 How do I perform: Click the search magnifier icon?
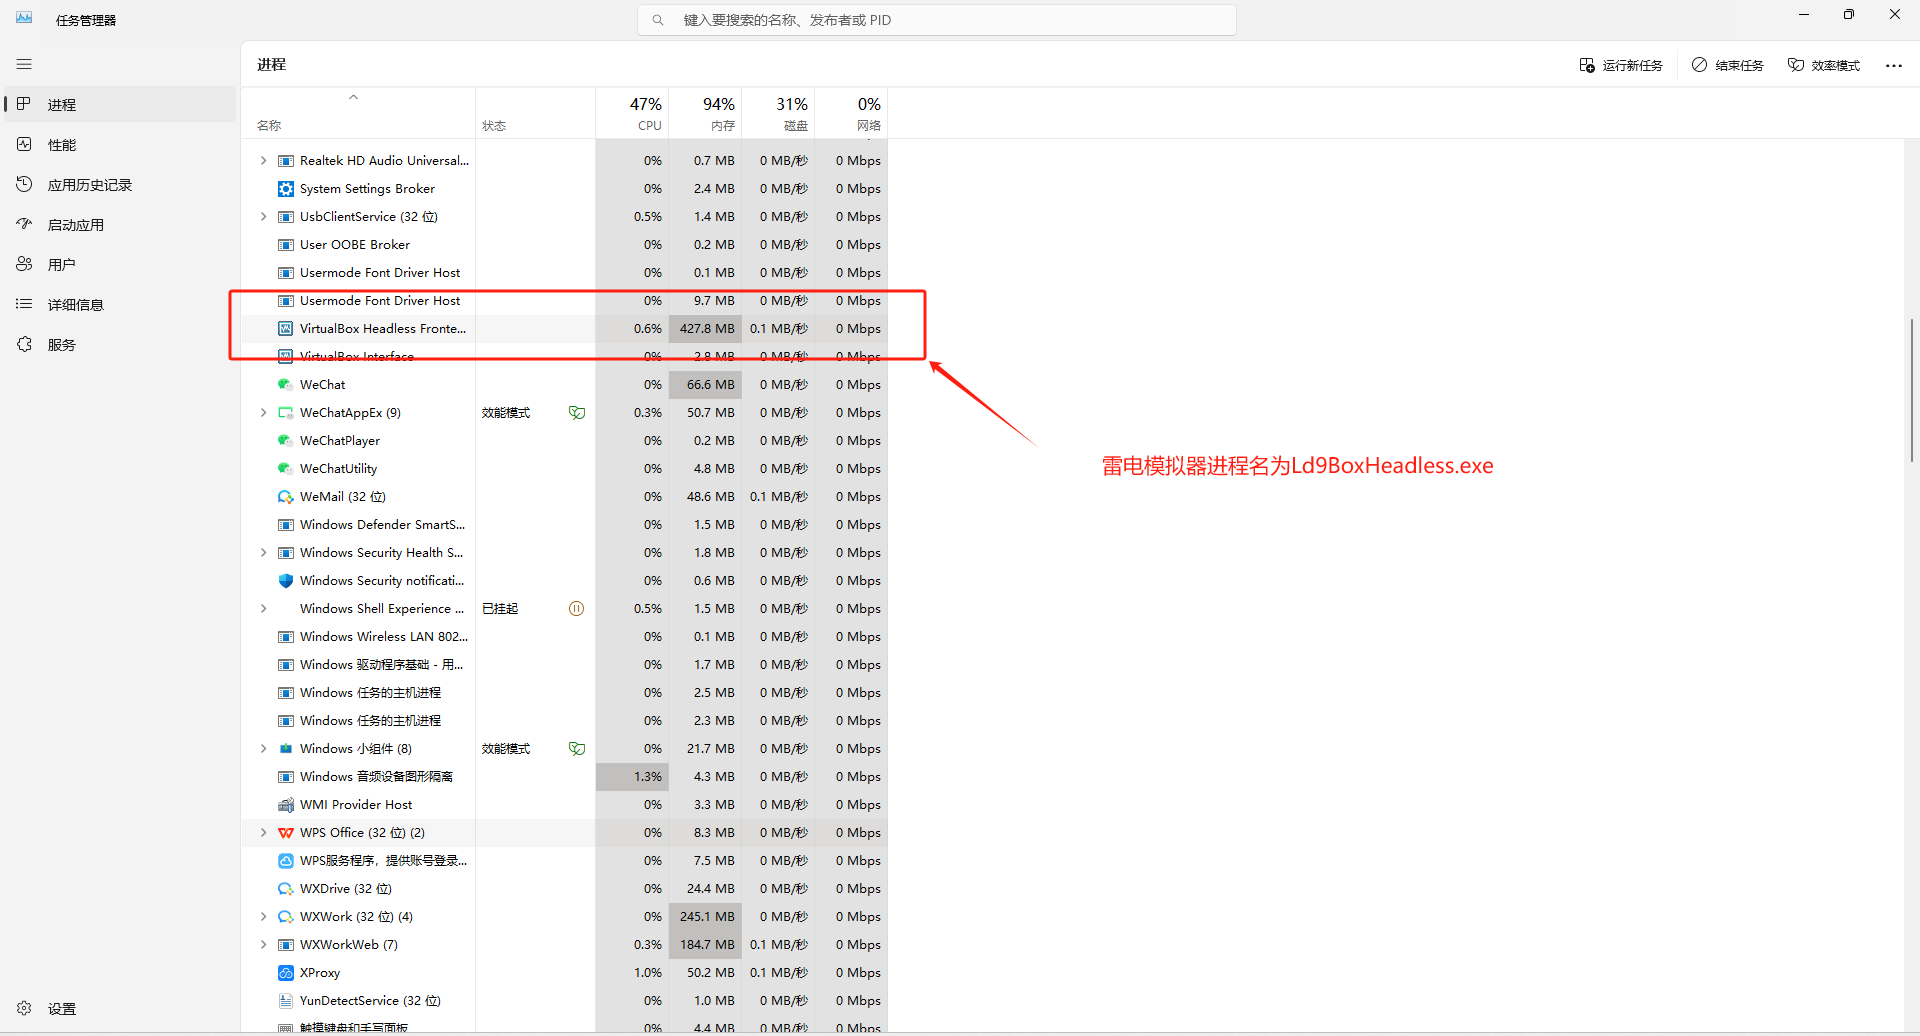point(658,20)
